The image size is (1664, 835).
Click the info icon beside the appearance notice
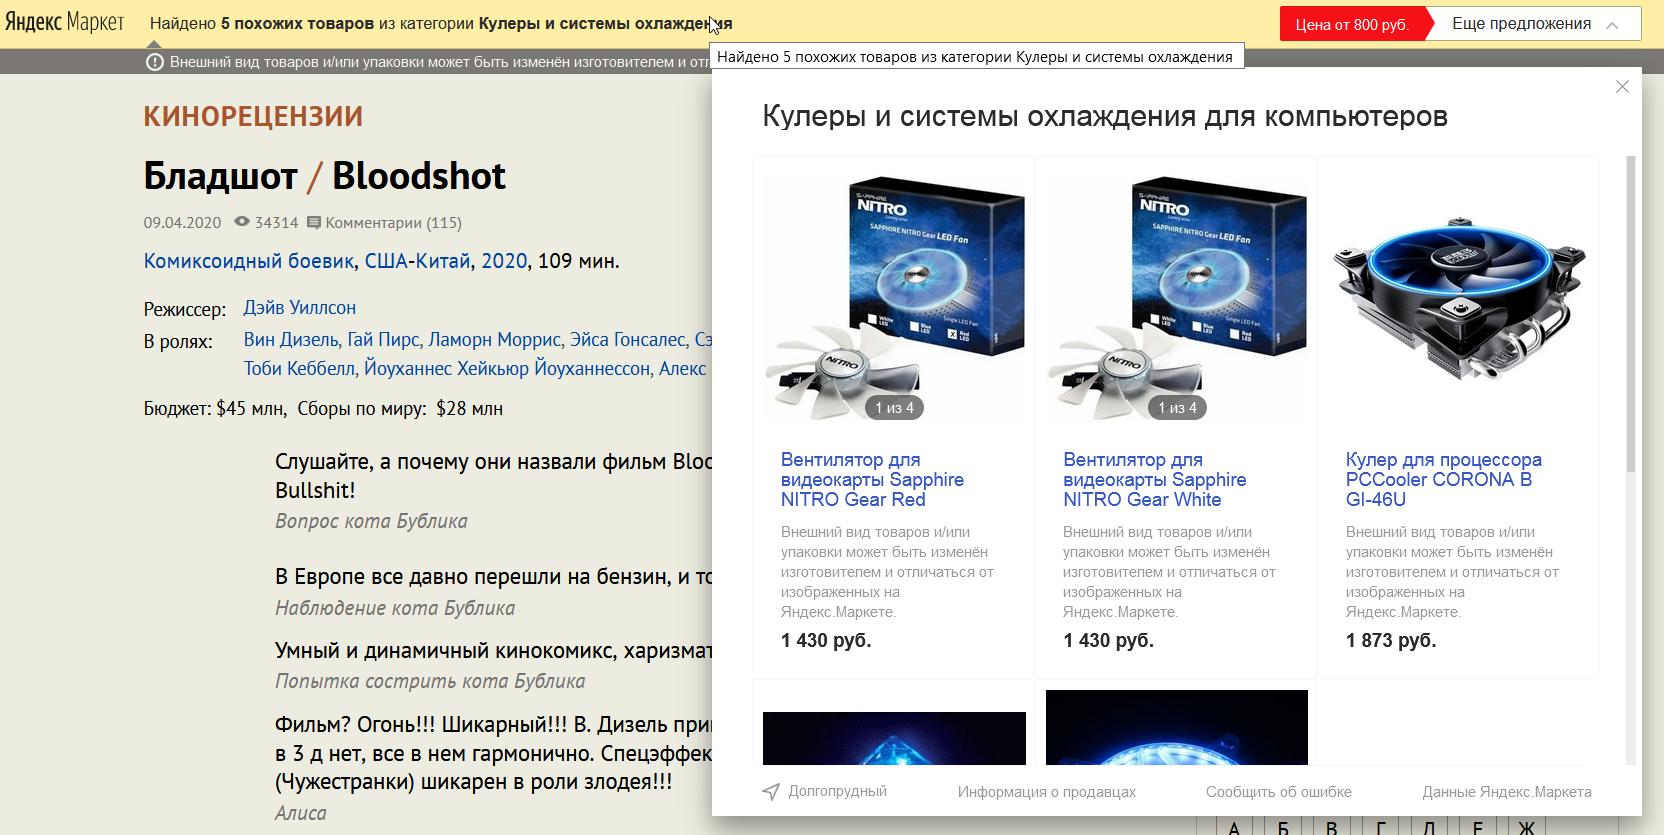[155, 62]
